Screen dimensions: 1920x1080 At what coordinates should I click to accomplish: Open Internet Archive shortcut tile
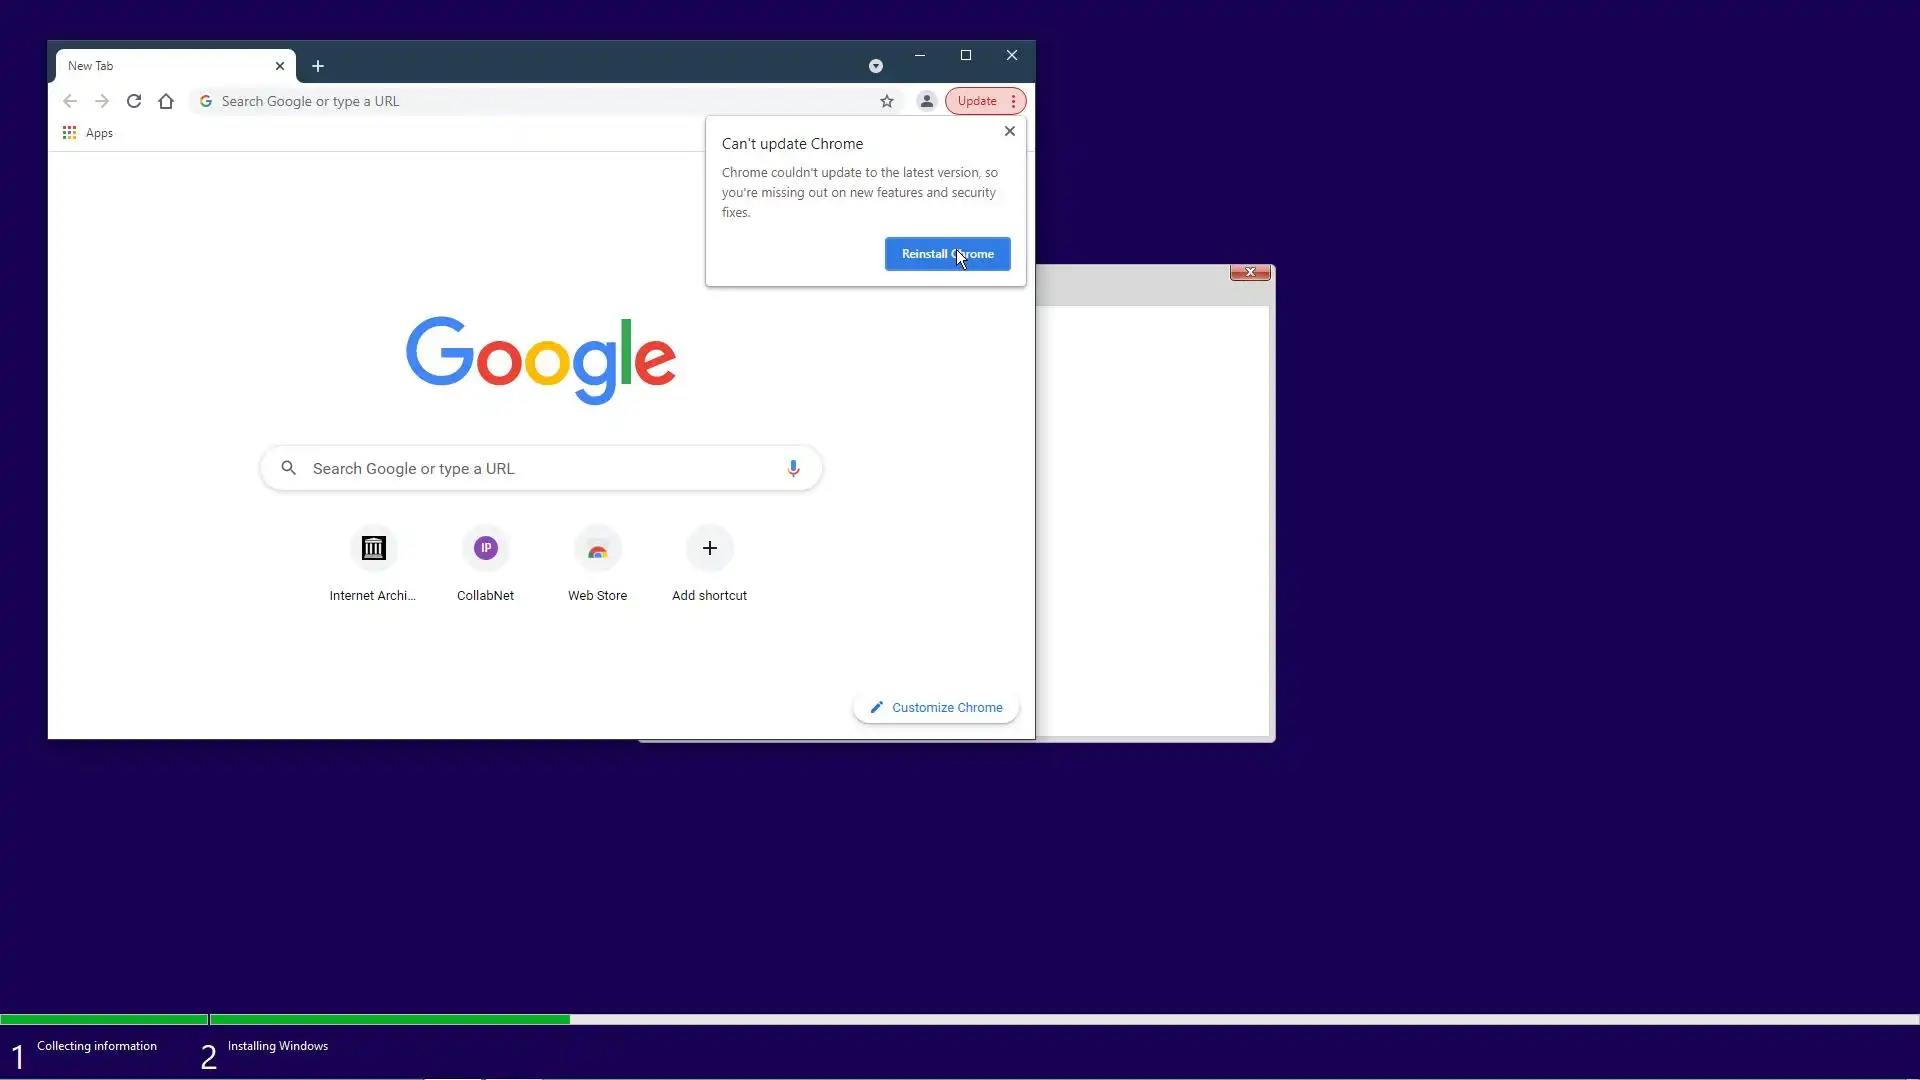(x=373, y=549)
